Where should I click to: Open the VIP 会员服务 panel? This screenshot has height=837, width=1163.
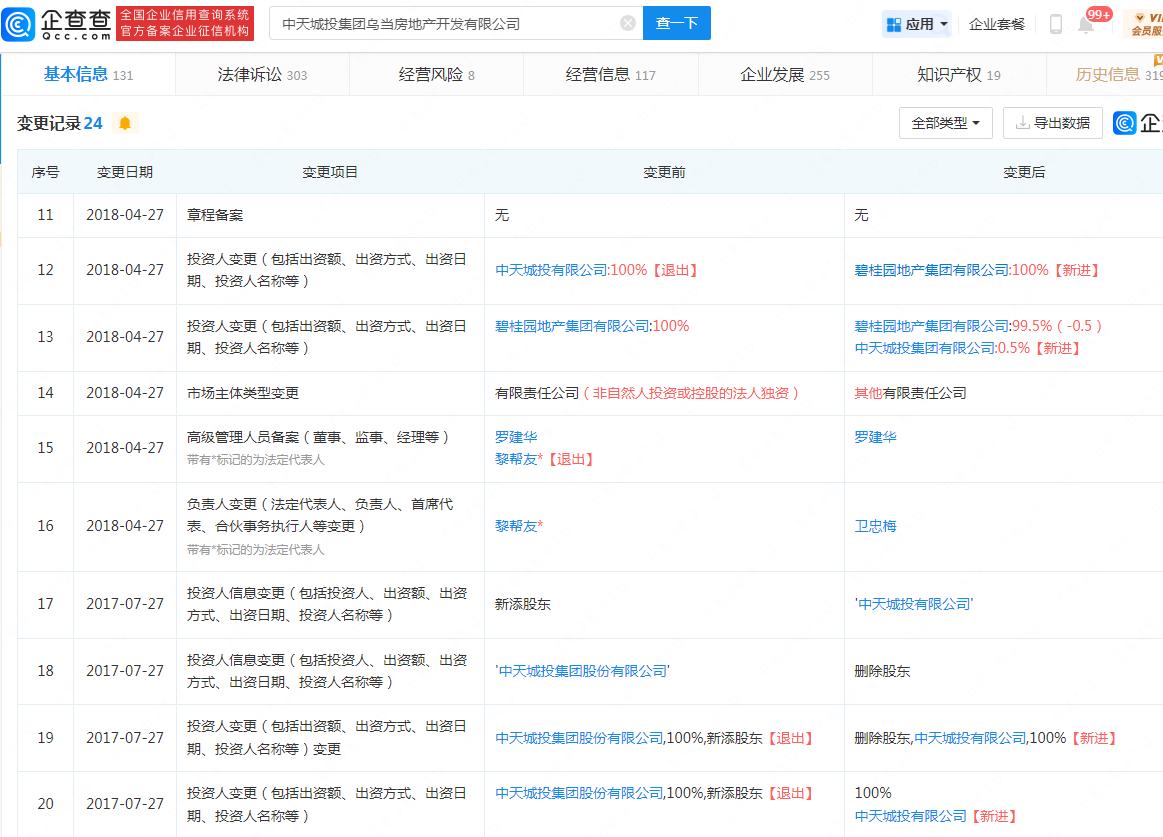click(1140, 23)
